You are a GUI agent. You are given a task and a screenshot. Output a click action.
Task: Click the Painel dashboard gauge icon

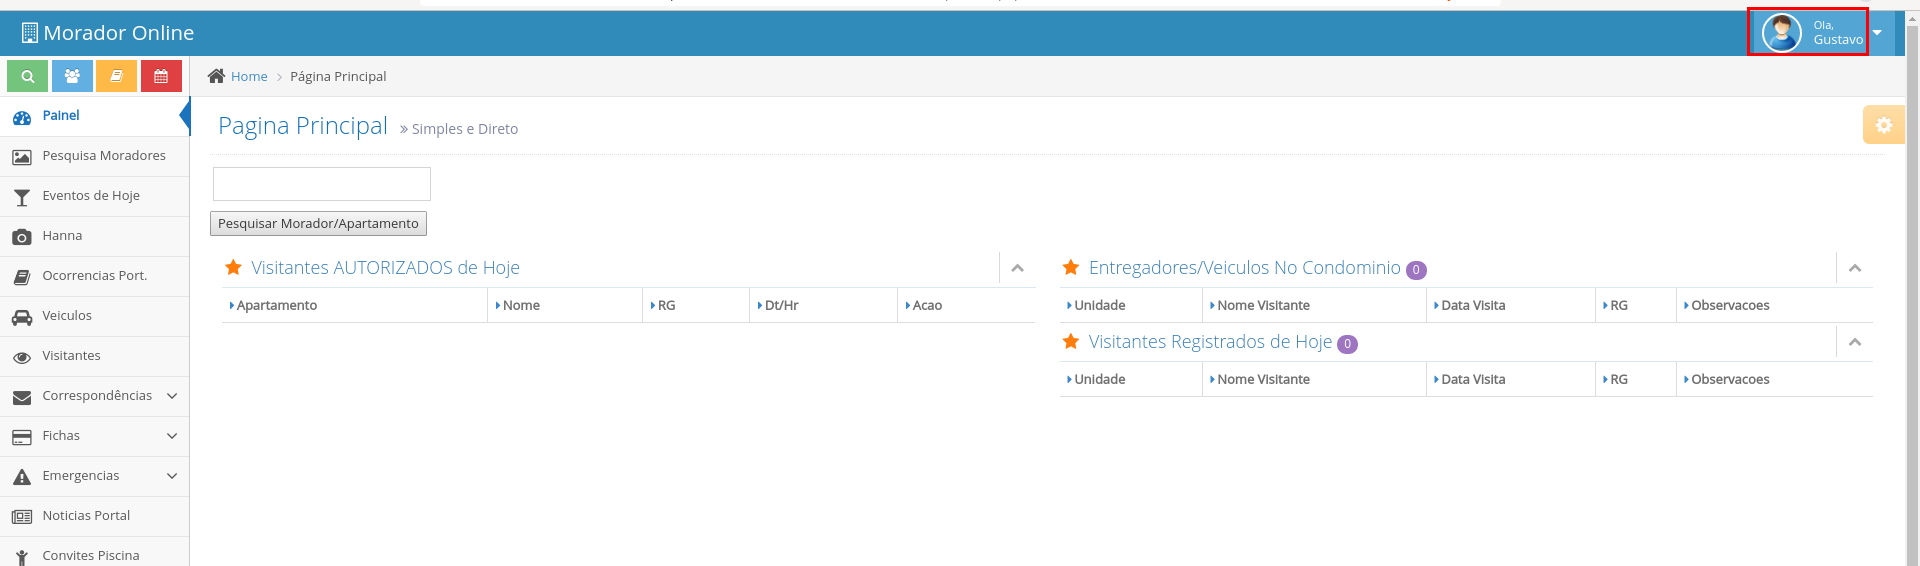[22, 117]
